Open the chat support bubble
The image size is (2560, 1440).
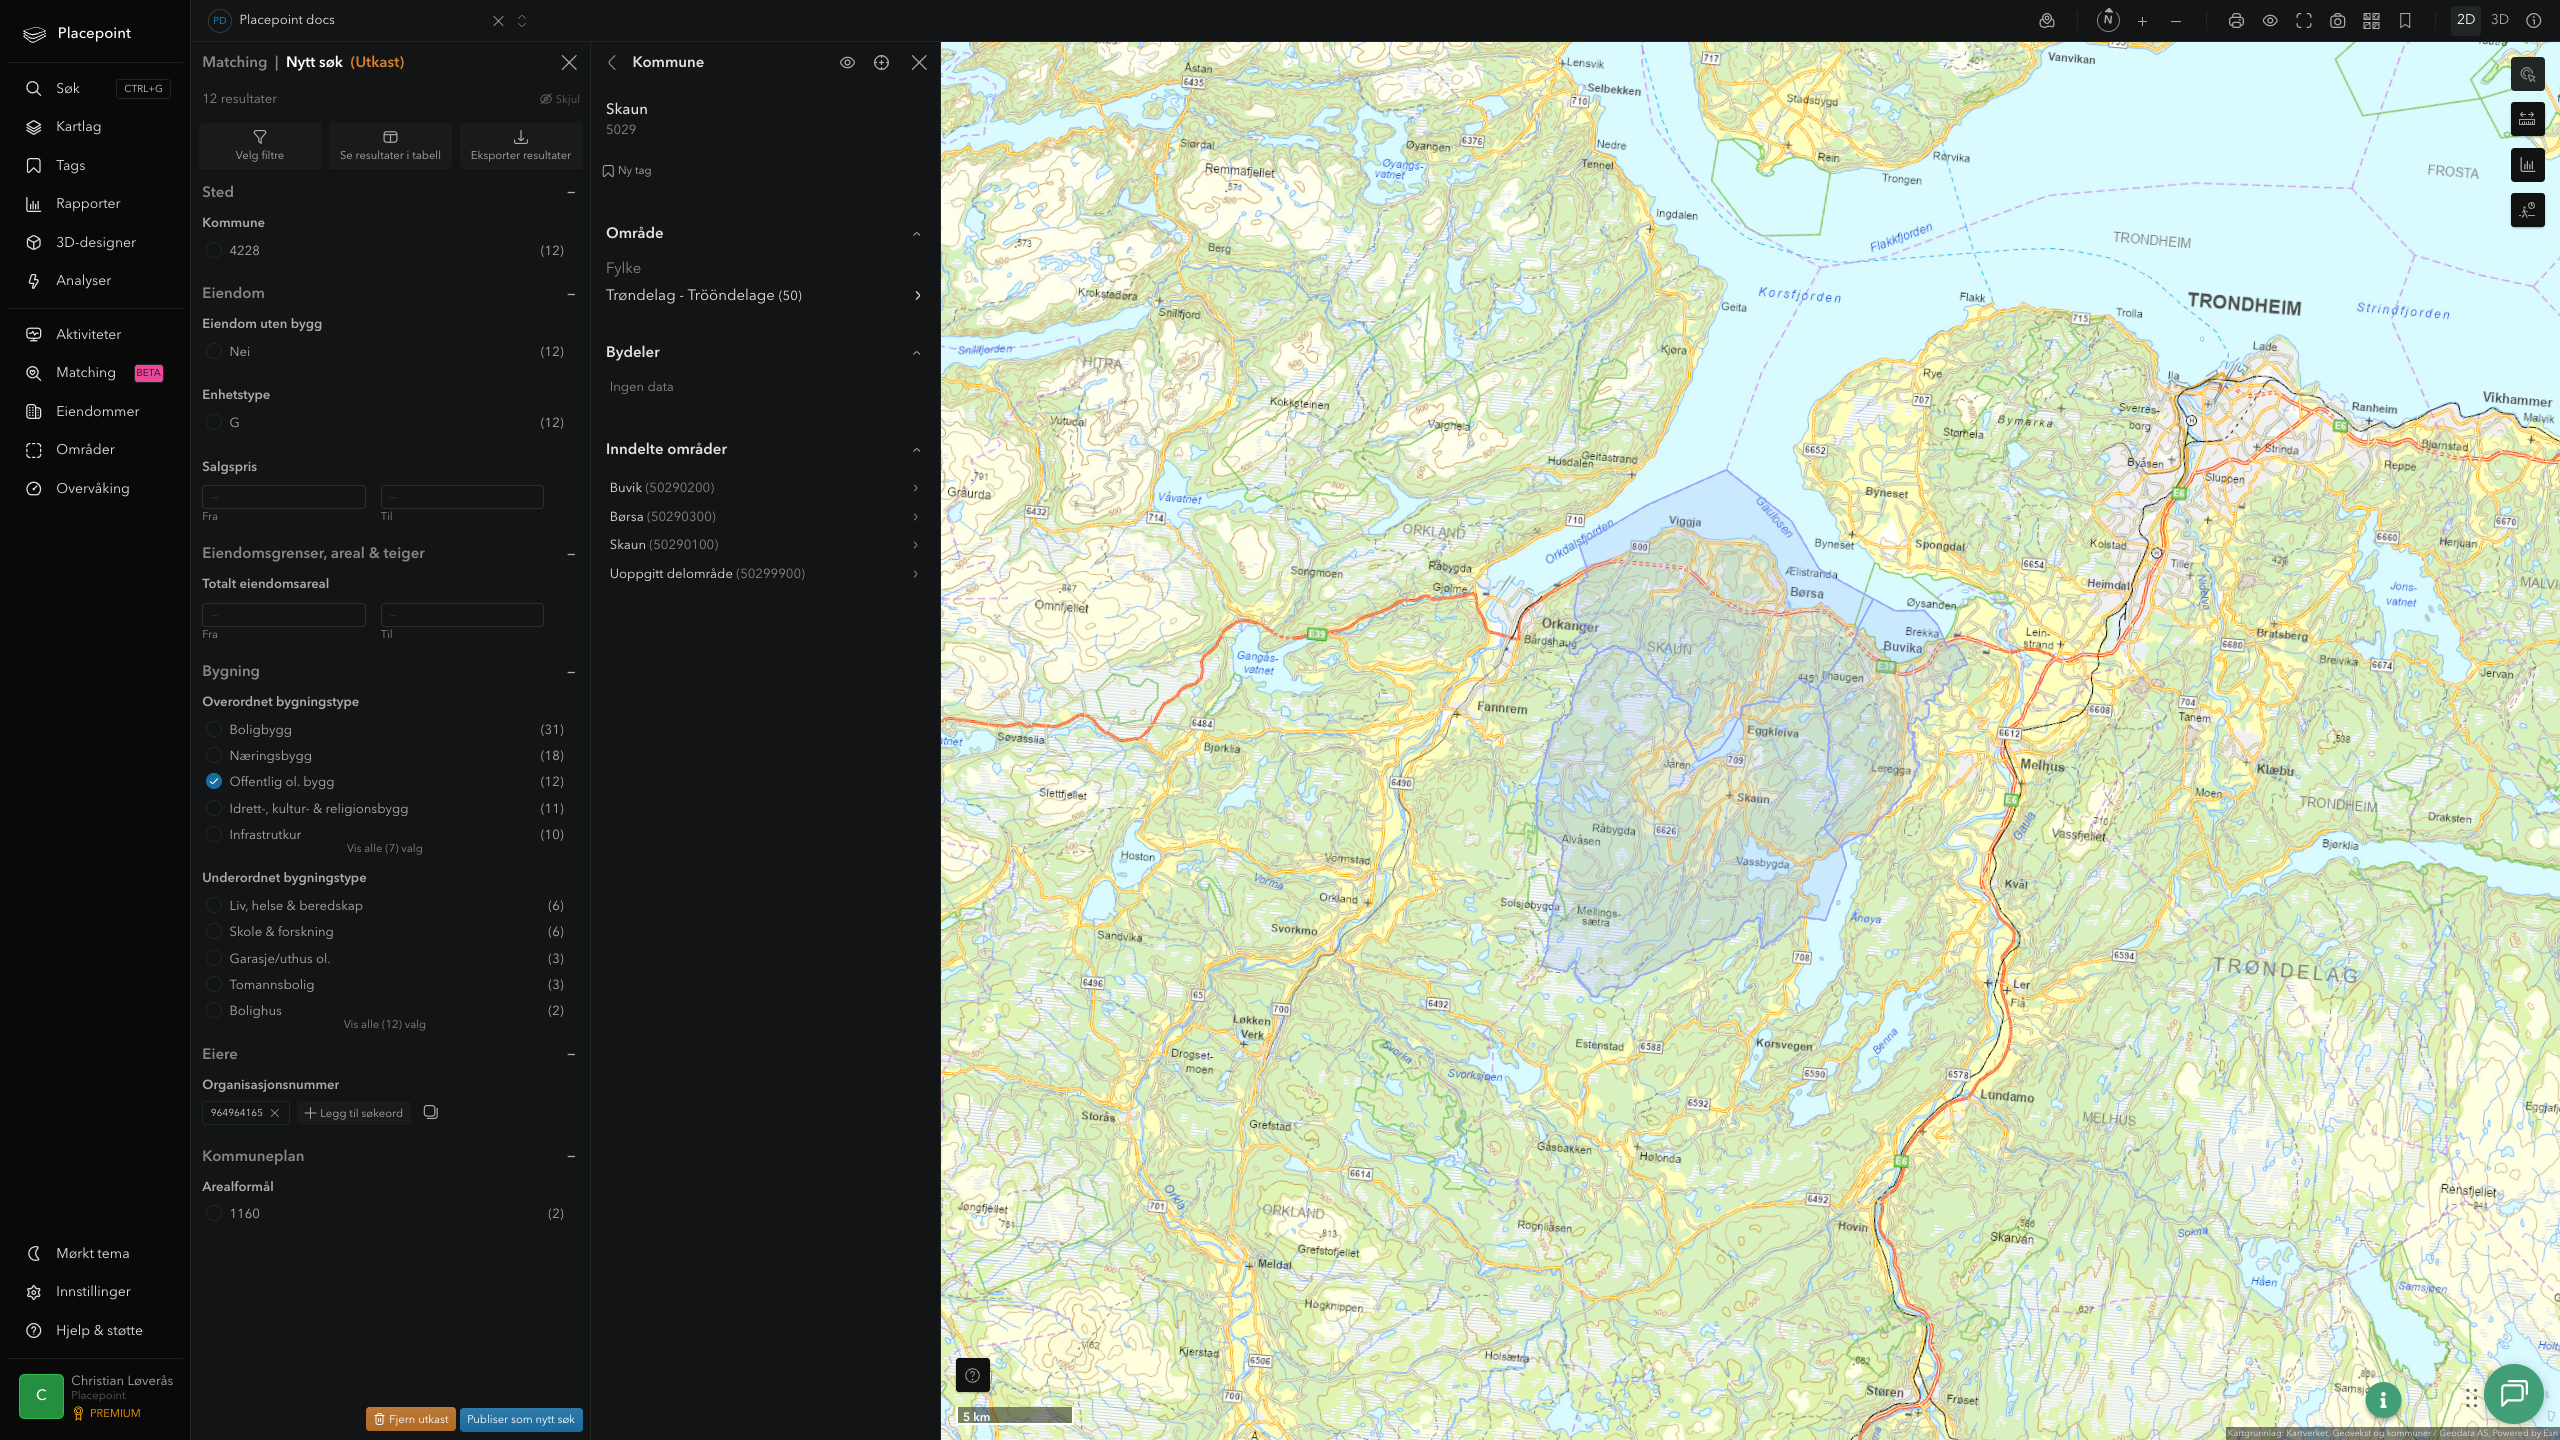2514,1393
